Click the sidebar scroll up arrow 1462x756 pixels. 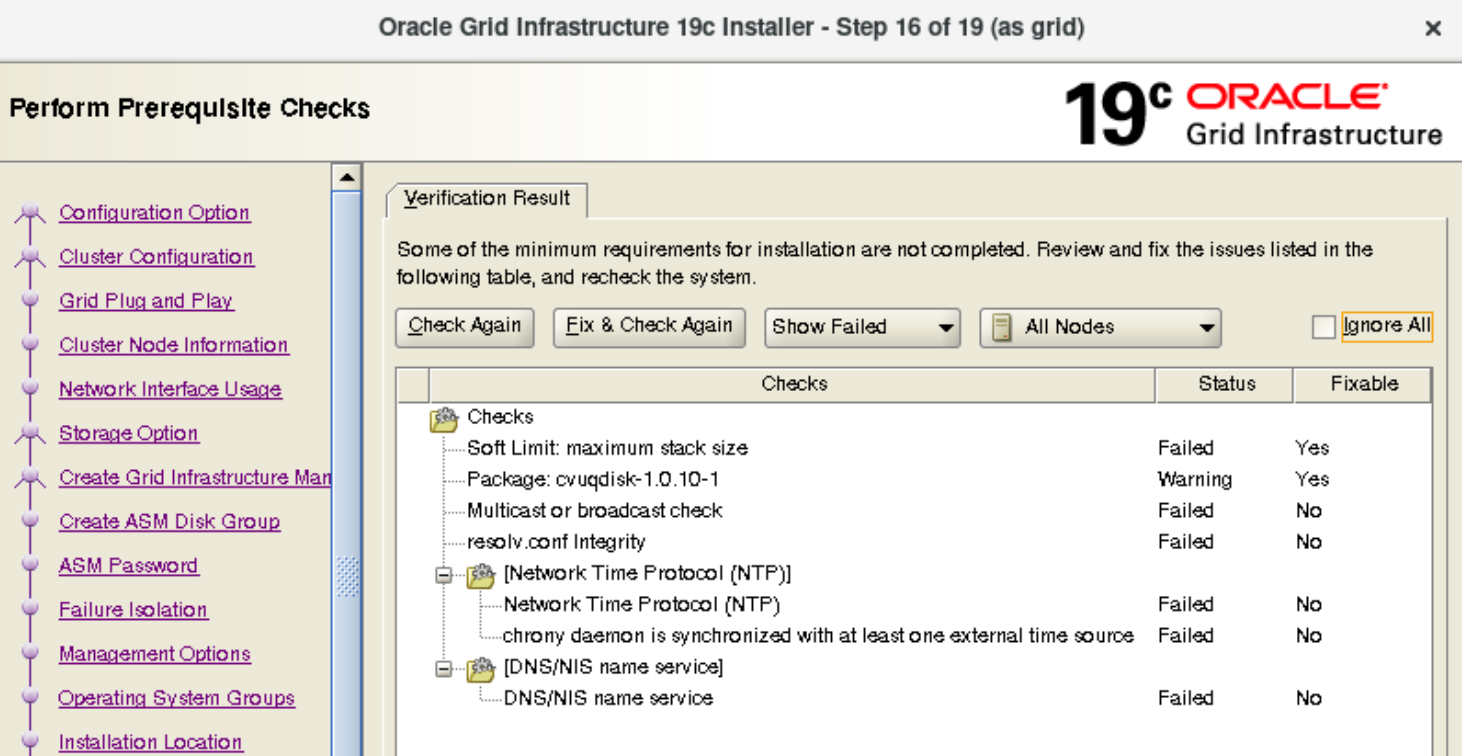point(347,178)
